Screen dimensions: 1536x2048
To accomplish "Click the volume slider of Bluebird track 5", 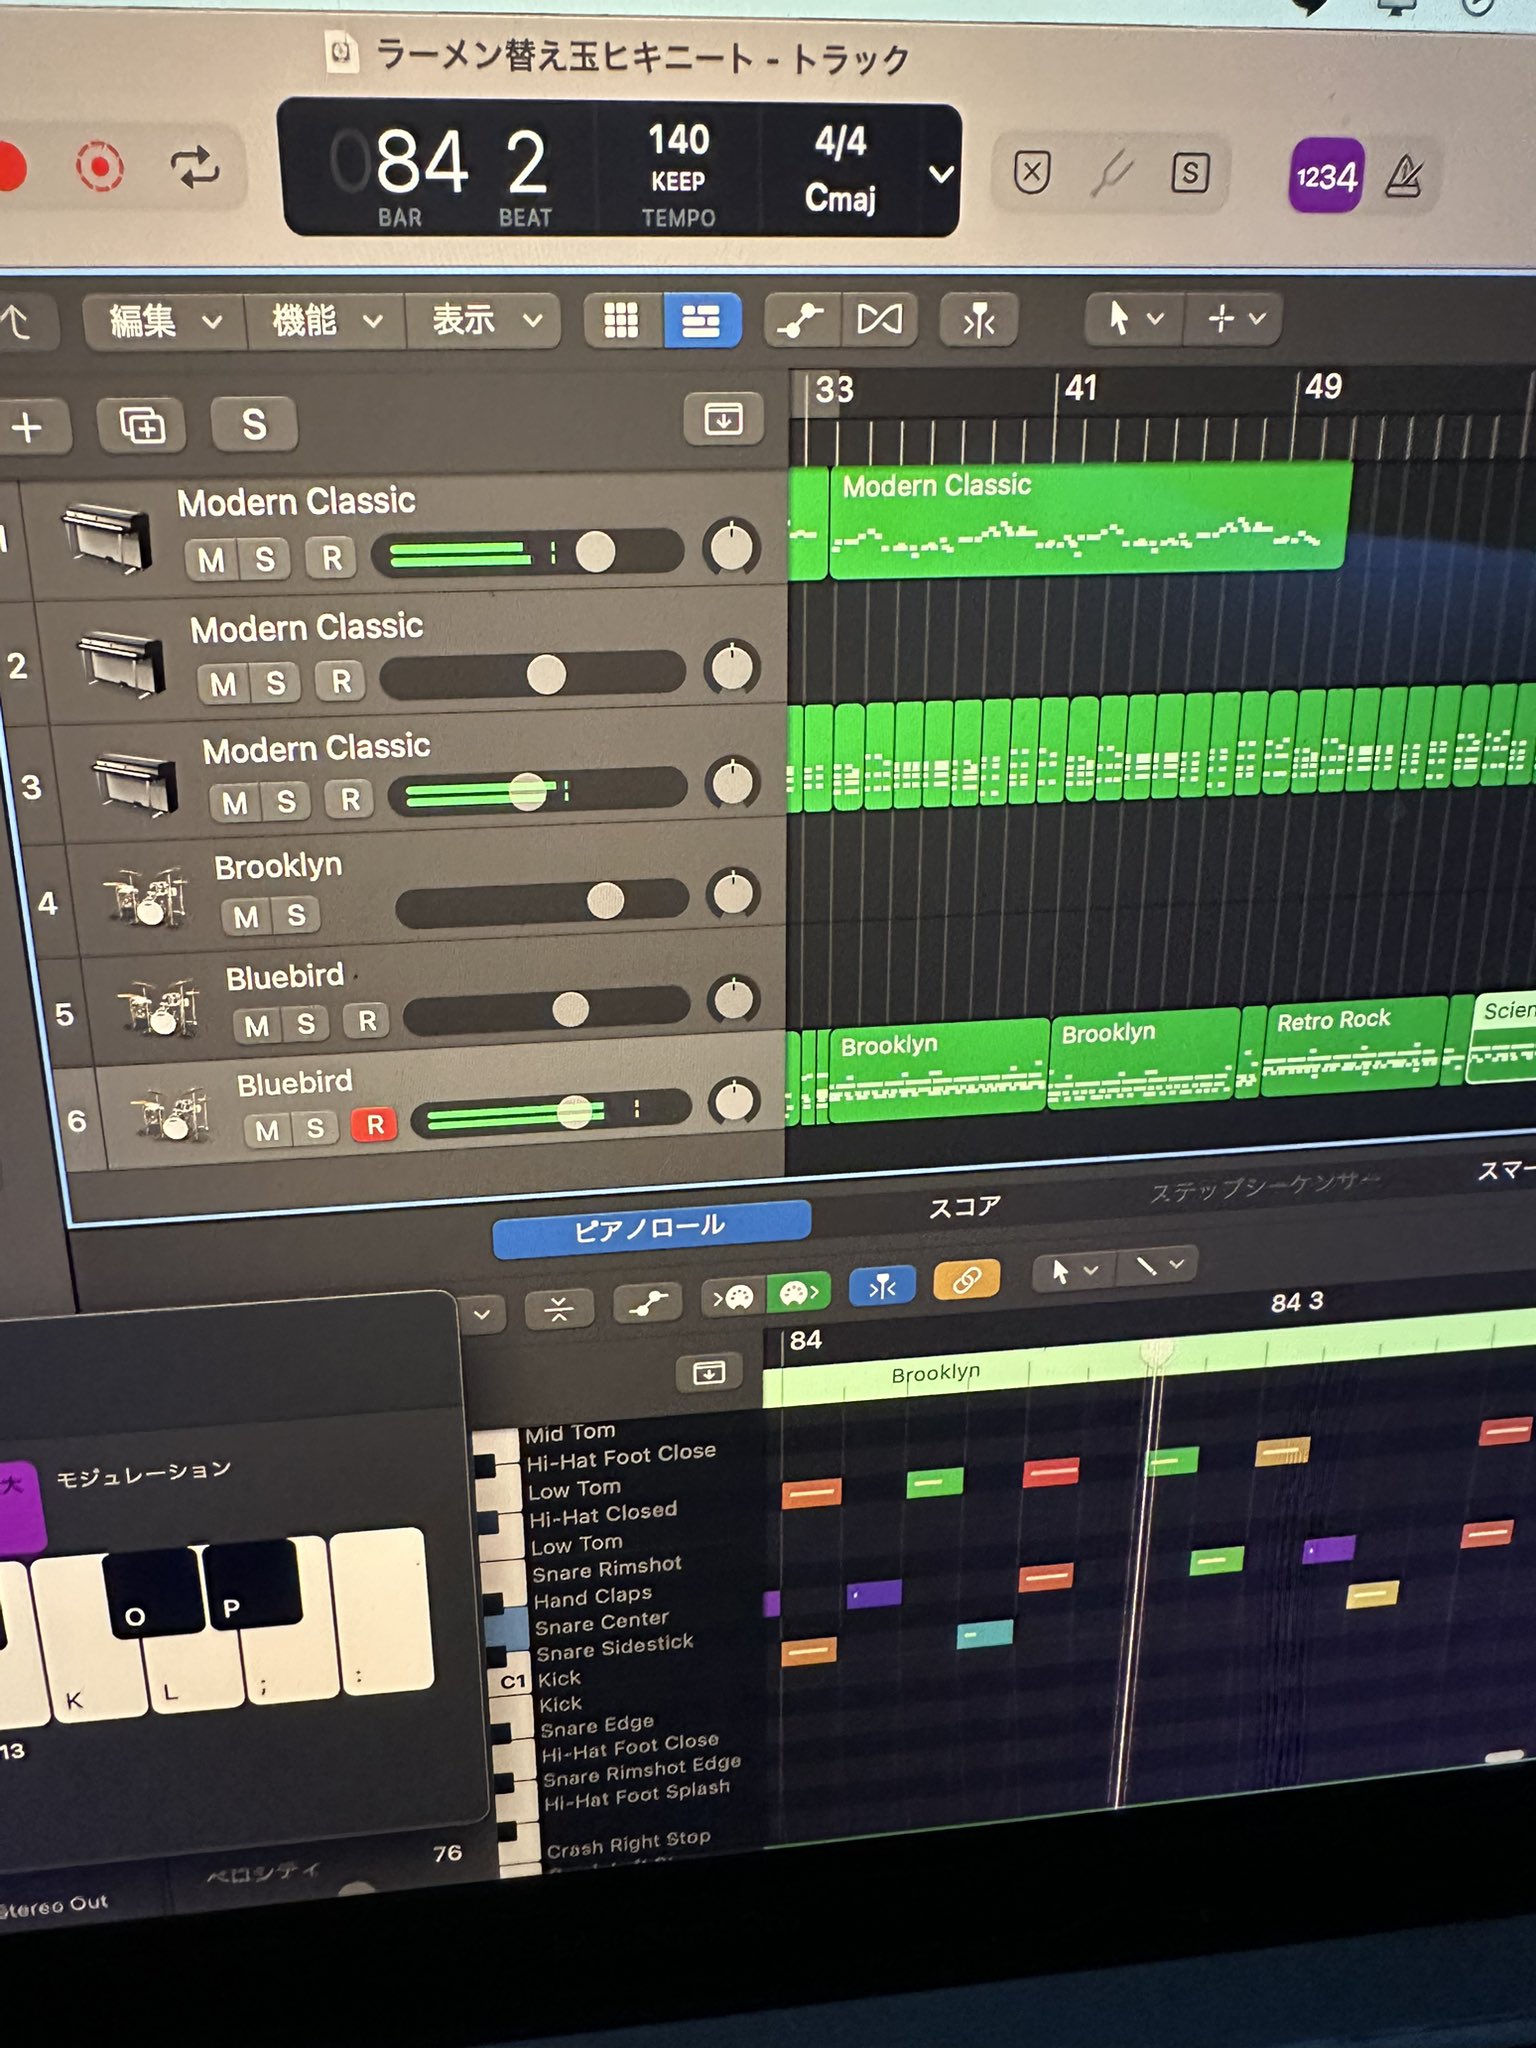I will [x=546, y=1010].
